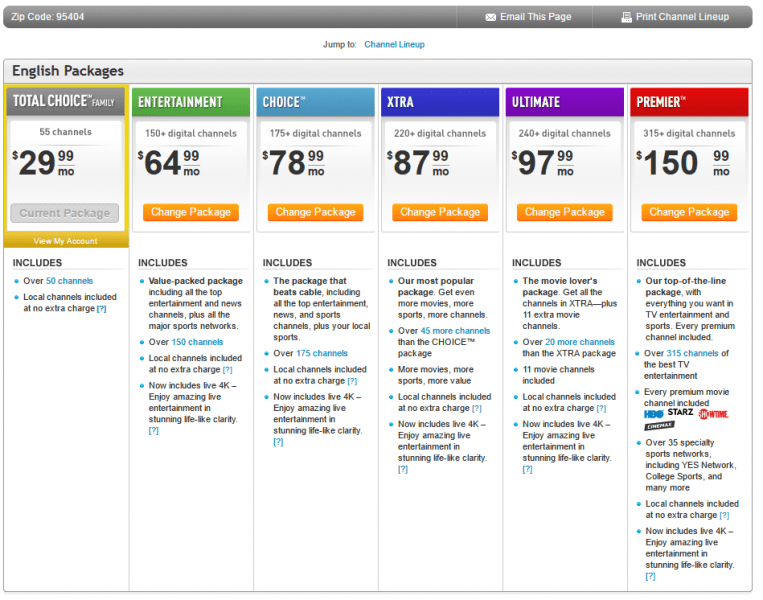763x600 pixels.
Task: Click the Showtime logo in PREMIER package
Action: (x=713, y=414)
